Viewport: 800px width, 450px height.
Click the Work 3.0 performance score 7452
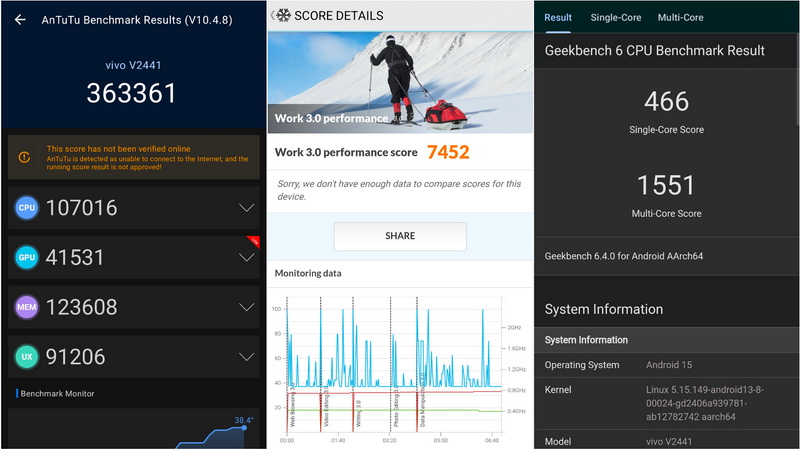pos(447,152)
